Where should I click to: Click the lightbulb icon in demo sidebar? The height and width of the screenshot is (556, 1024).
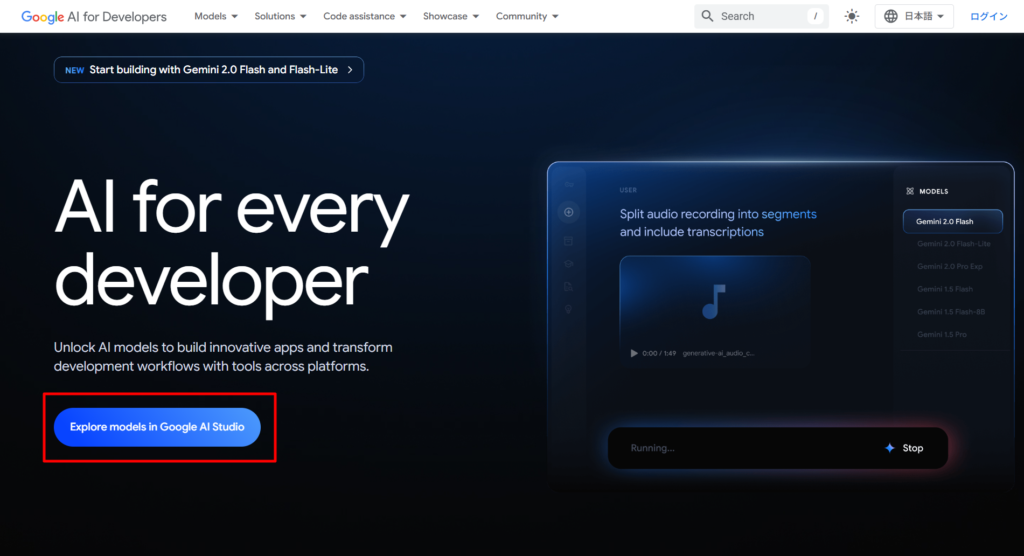click(x=569, y=310)
